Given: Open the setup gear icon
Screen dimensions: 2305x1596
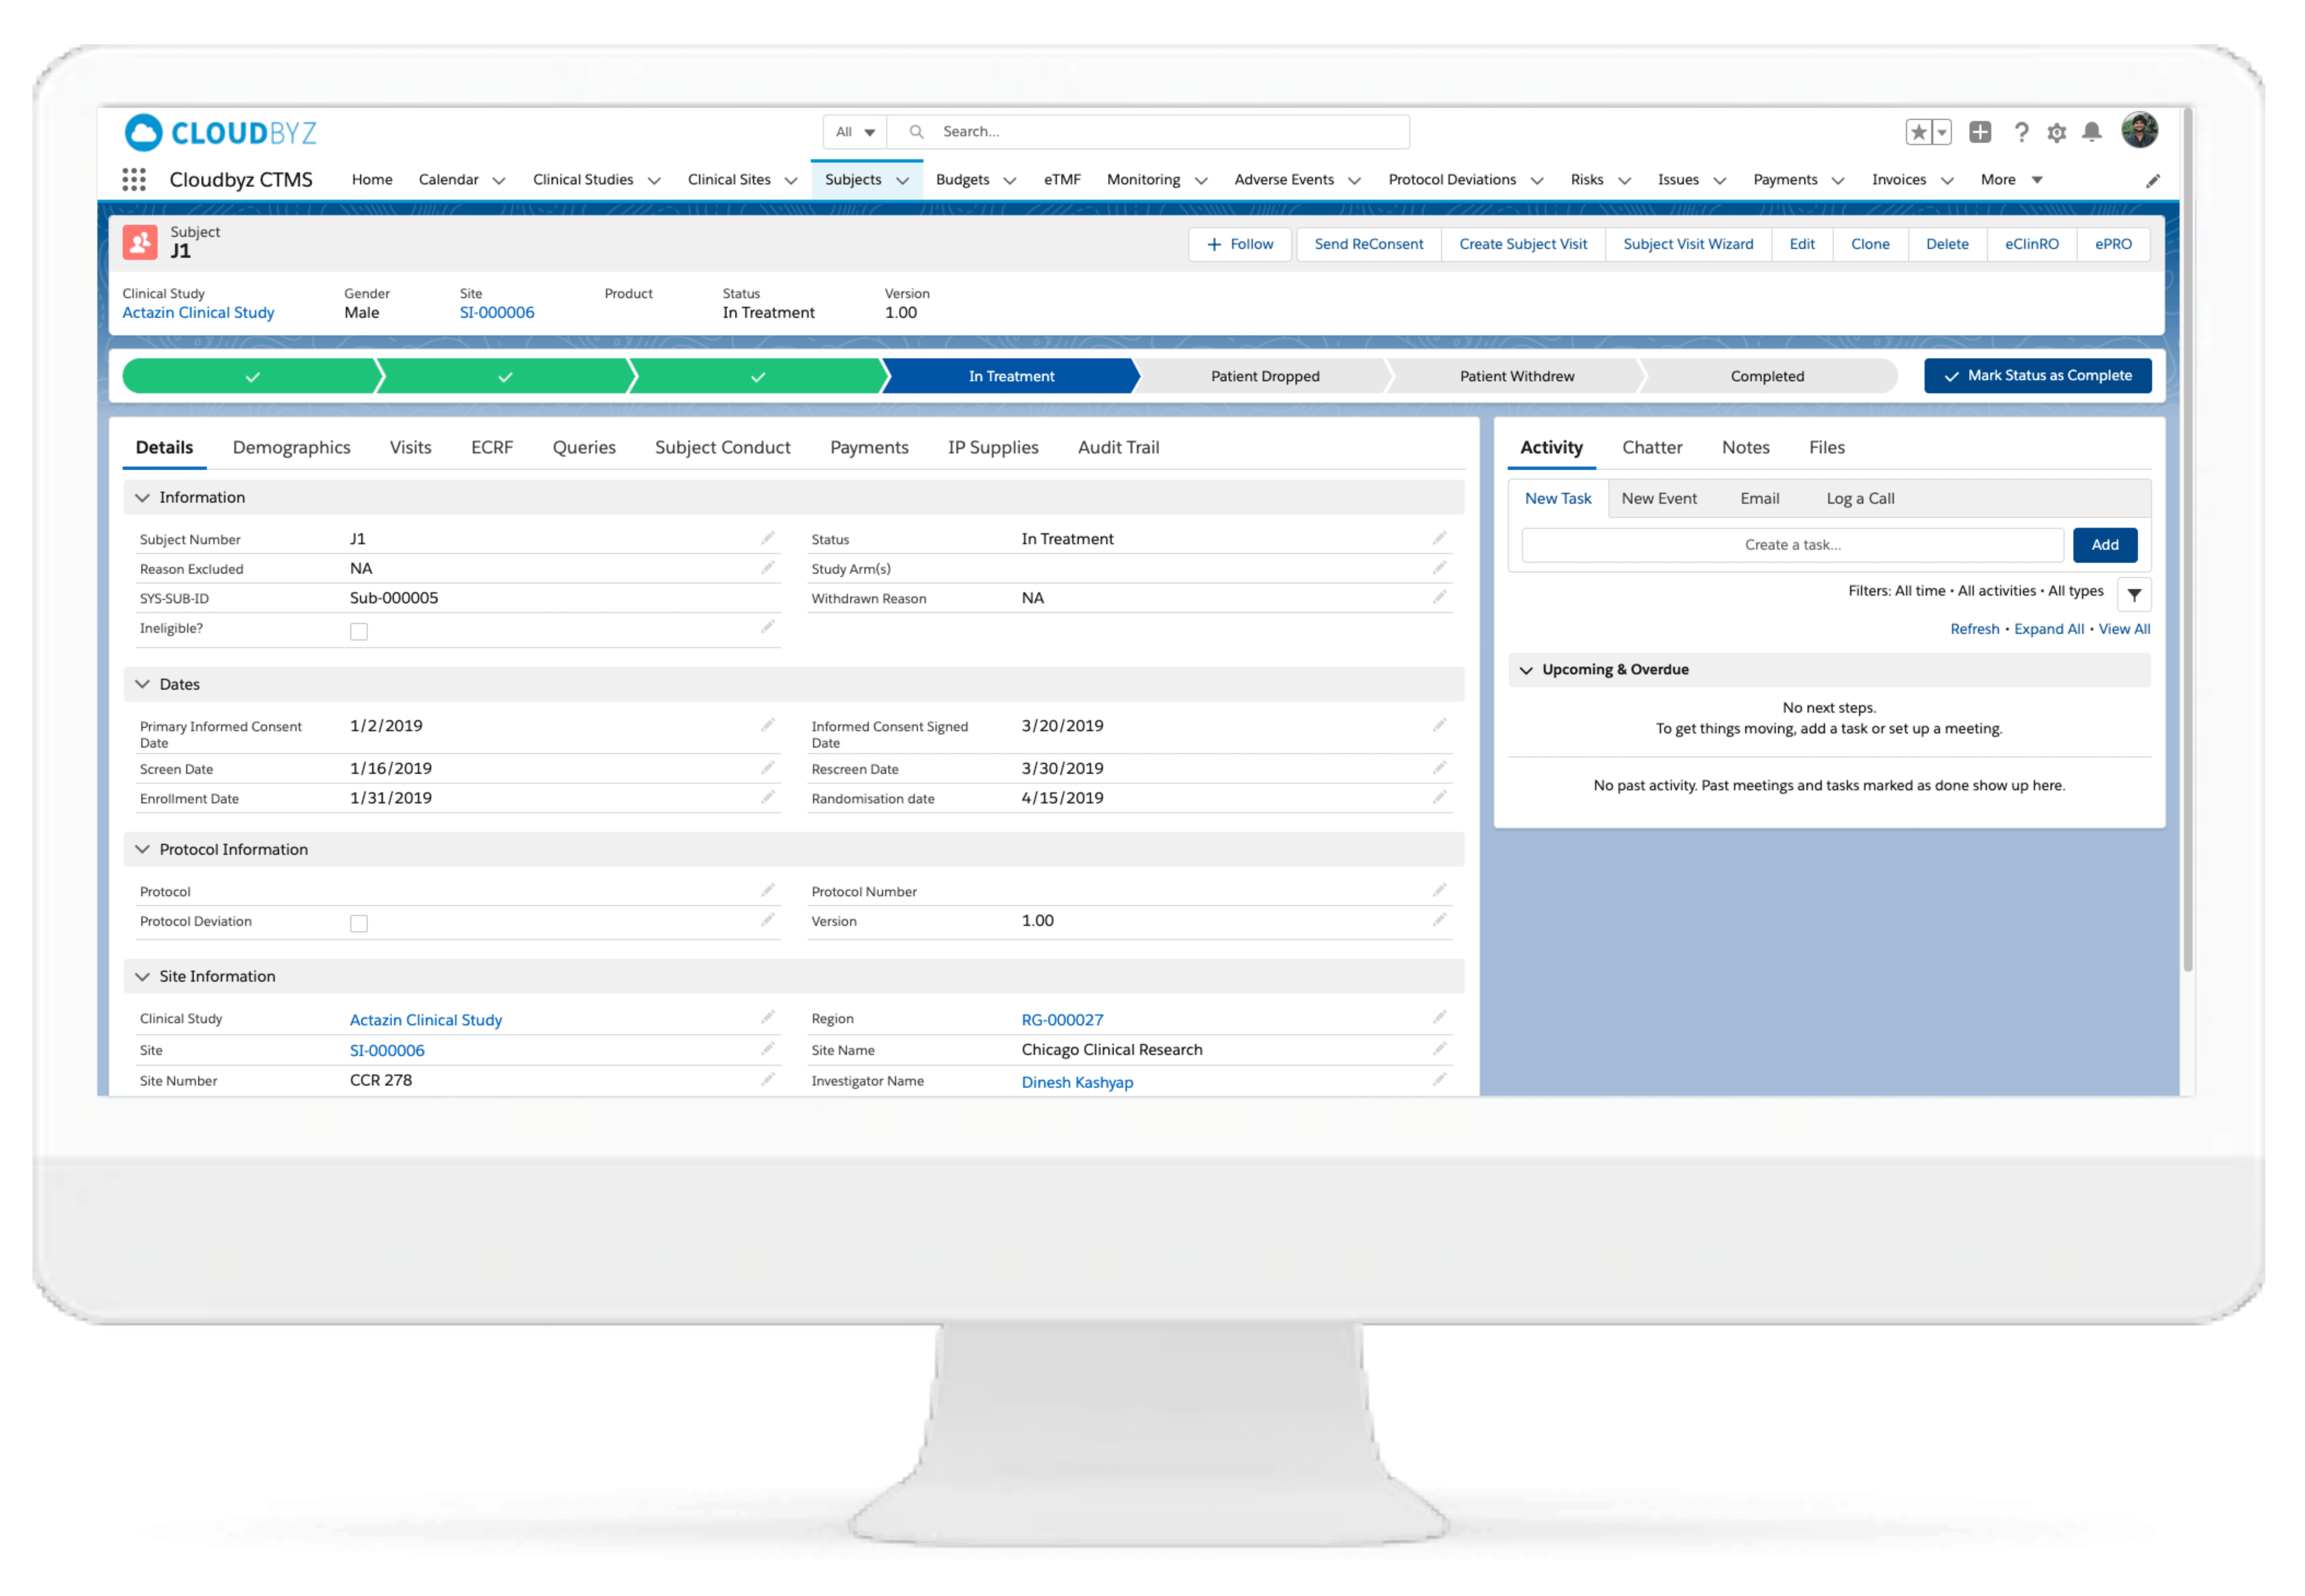Looking at the screenshot, I should (x=2056, y=133).
